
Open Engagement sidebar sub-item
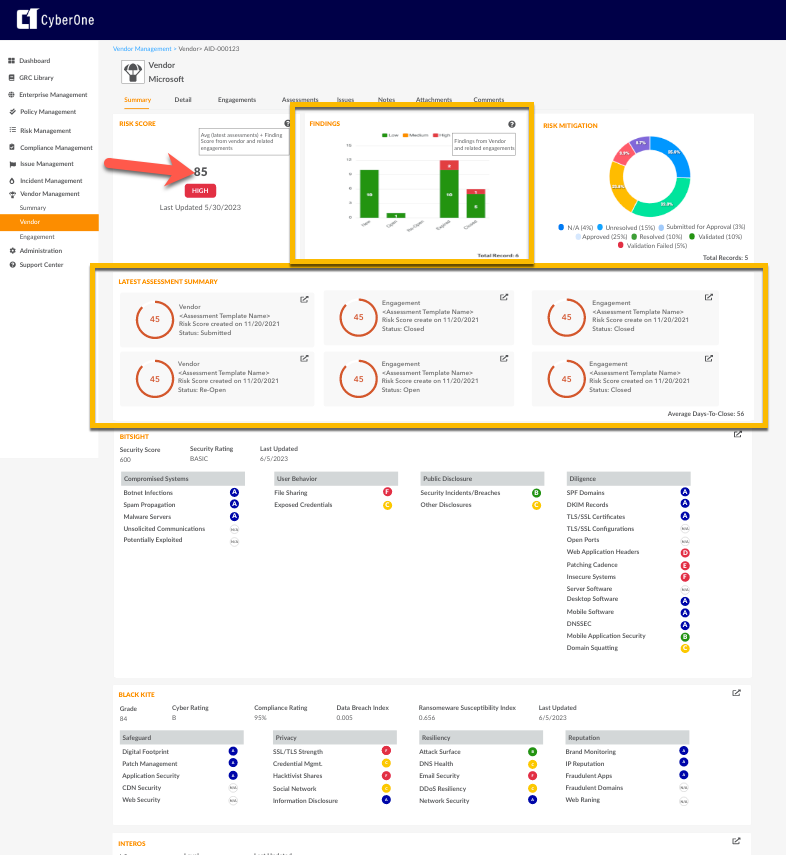37,237
